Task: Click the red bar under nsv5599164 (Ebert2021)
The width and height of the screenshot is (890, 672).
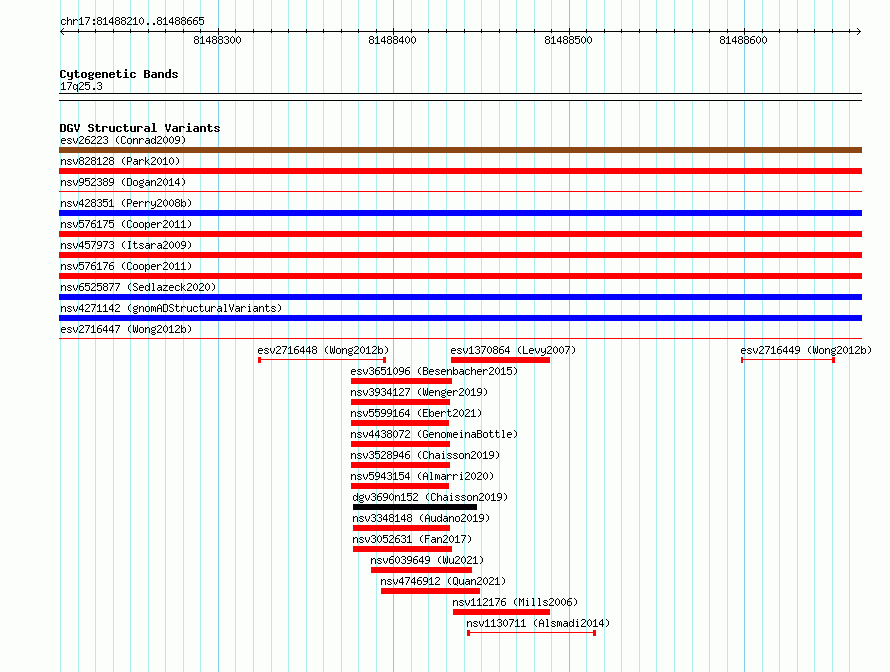Action: click(x=400, y=423)
